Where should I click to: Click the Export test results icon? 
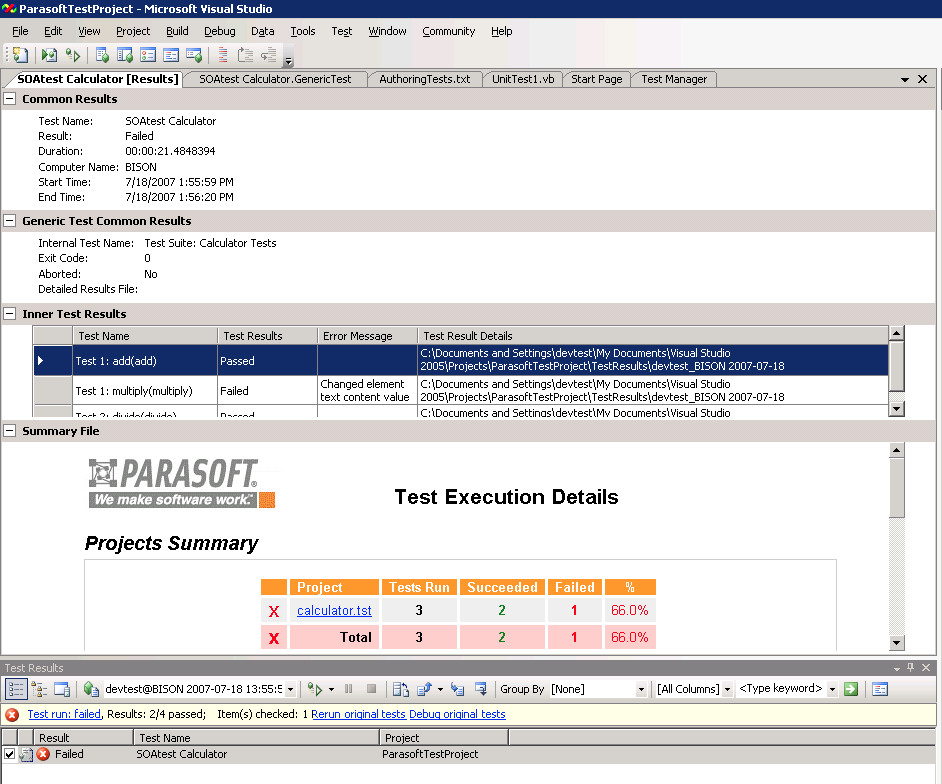coord(424,689)
